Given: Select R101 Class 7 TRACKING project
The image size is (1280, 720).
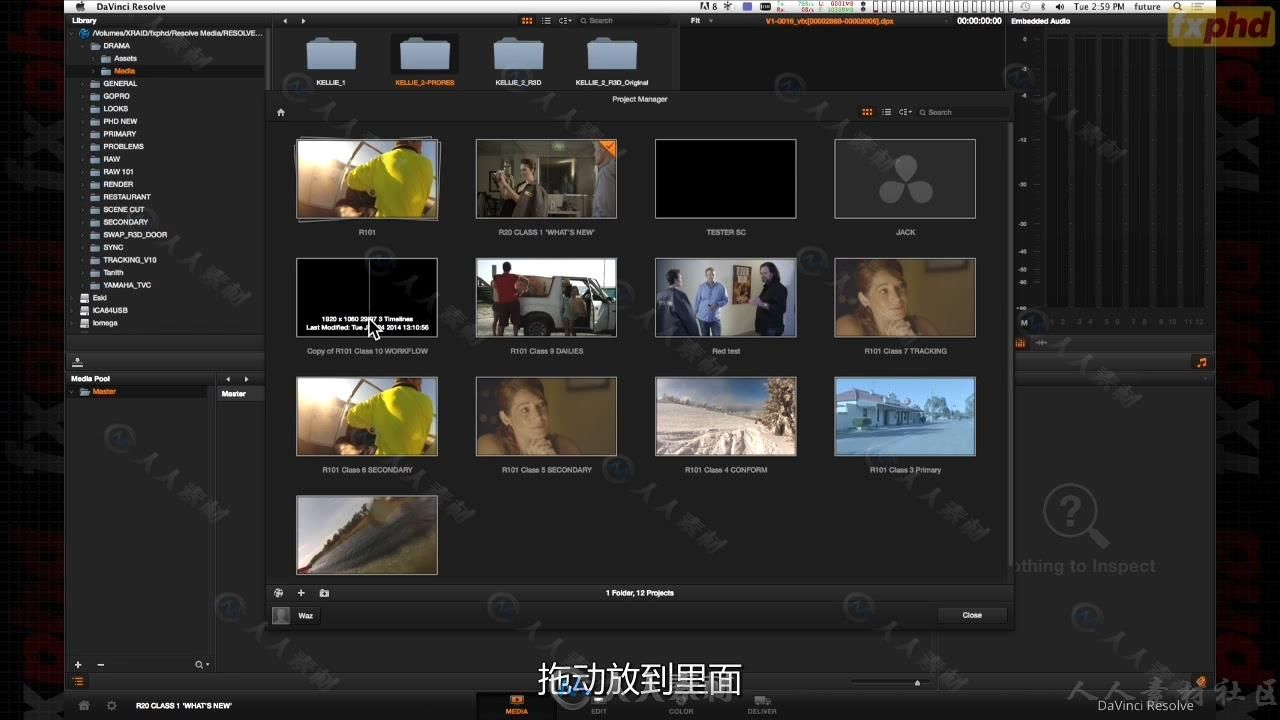Looking at the screenshot, I should (905, 297).
